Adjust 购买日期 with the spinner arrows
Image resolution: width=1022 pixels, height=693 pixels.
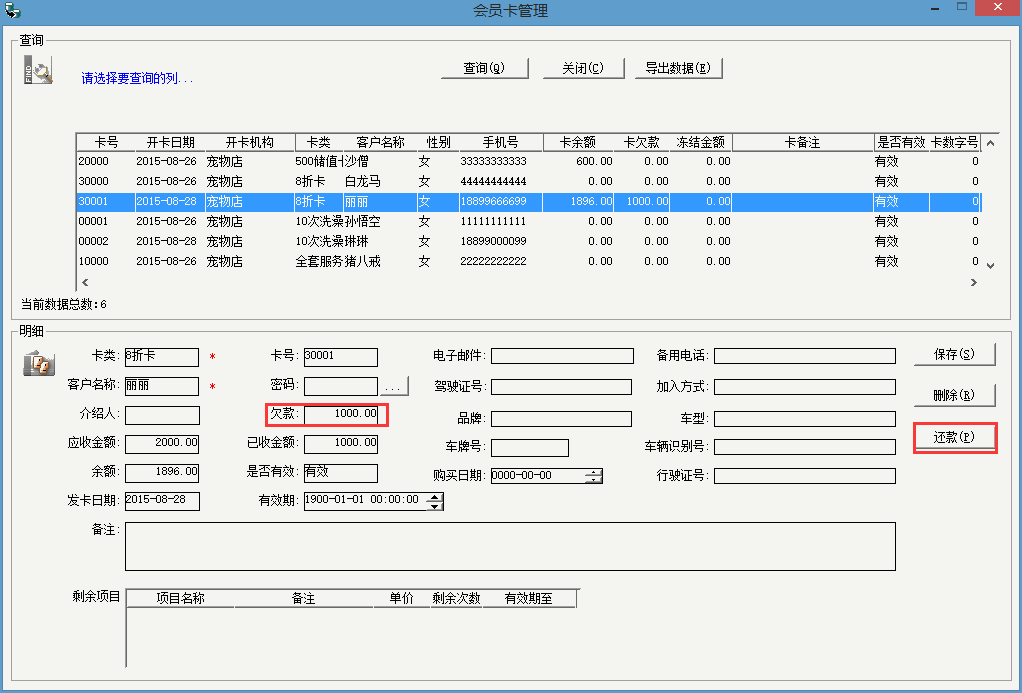tap(594, 476)
